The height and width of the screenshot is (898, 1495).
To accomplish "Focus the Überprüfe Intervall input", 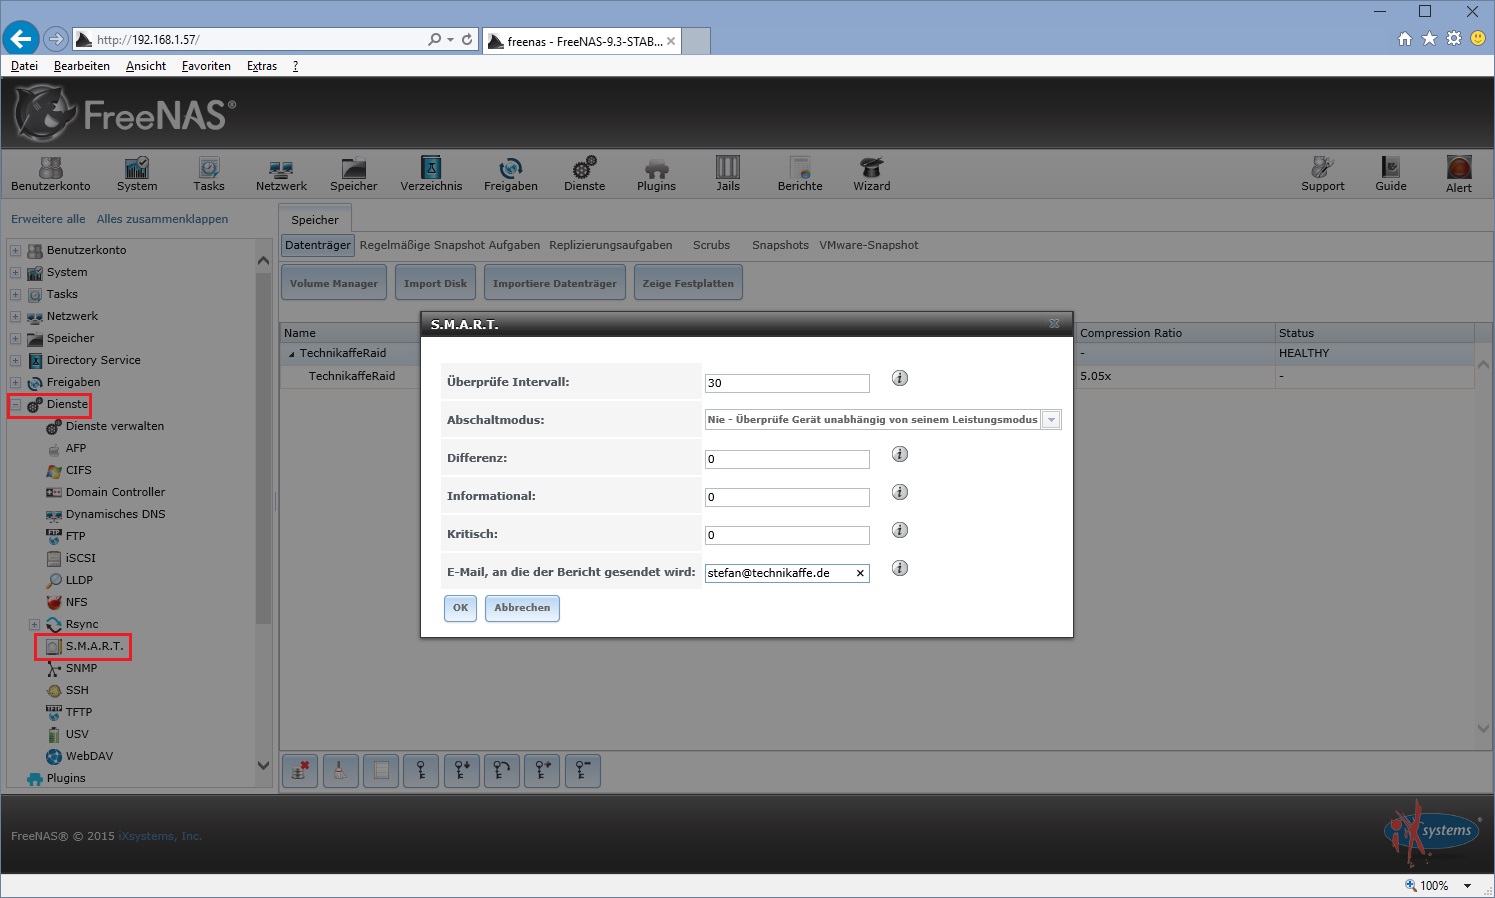I will (787, 383).
